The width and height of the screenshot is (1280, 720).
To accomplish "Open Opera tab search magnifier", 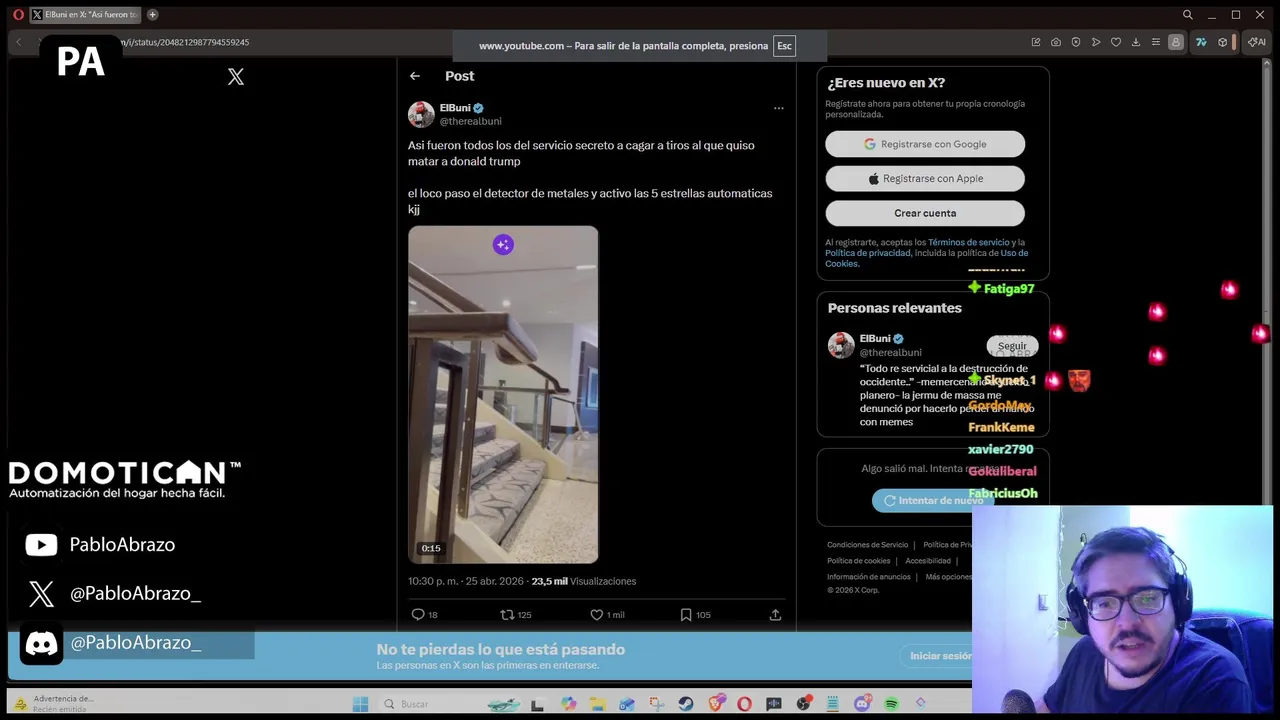I will (1187, 15).
